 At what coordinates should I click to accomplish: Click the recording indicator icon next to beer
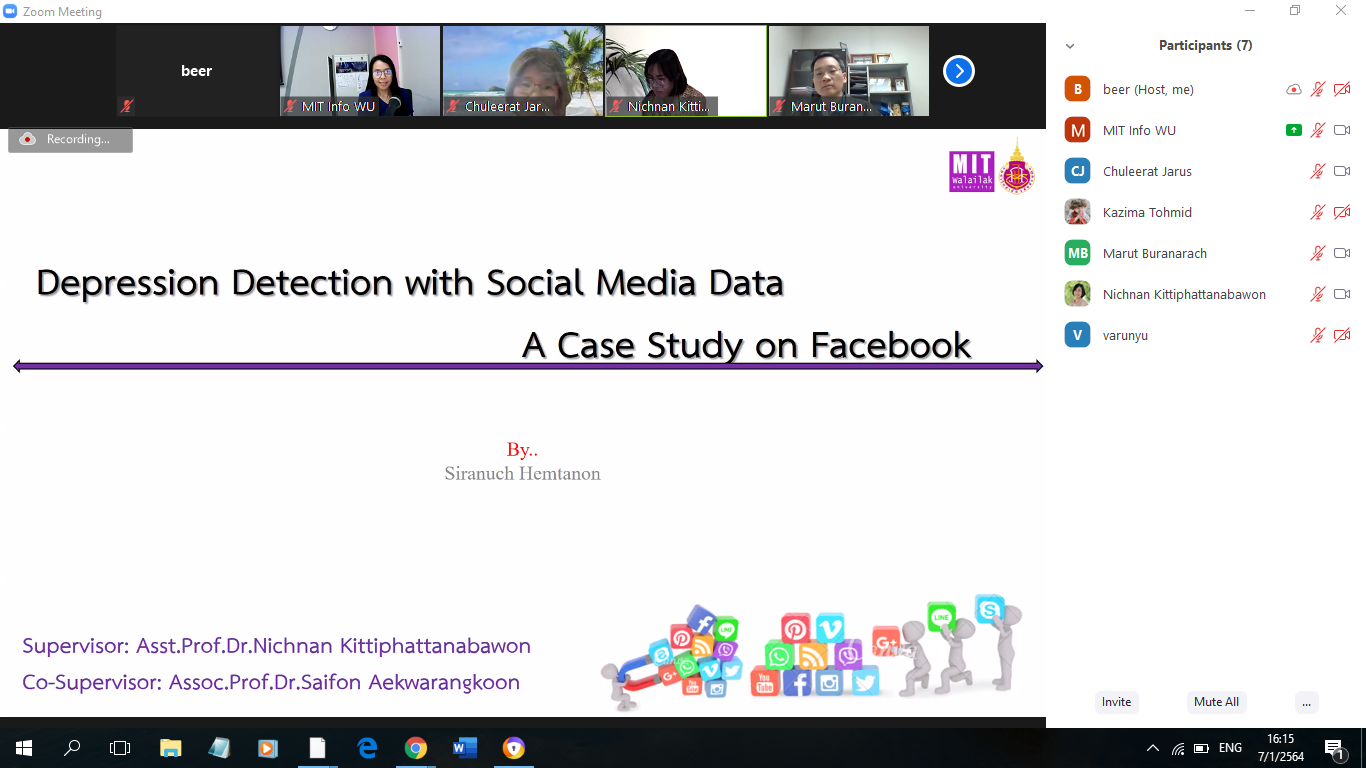click(1294, 89)
